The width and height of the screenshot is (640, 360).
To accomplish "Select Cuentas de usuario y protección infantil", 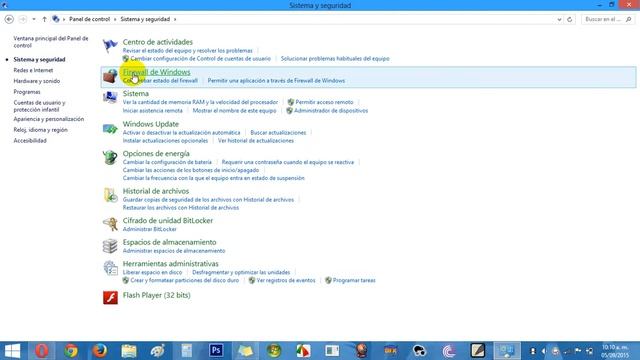I will (x=39, y=106).
